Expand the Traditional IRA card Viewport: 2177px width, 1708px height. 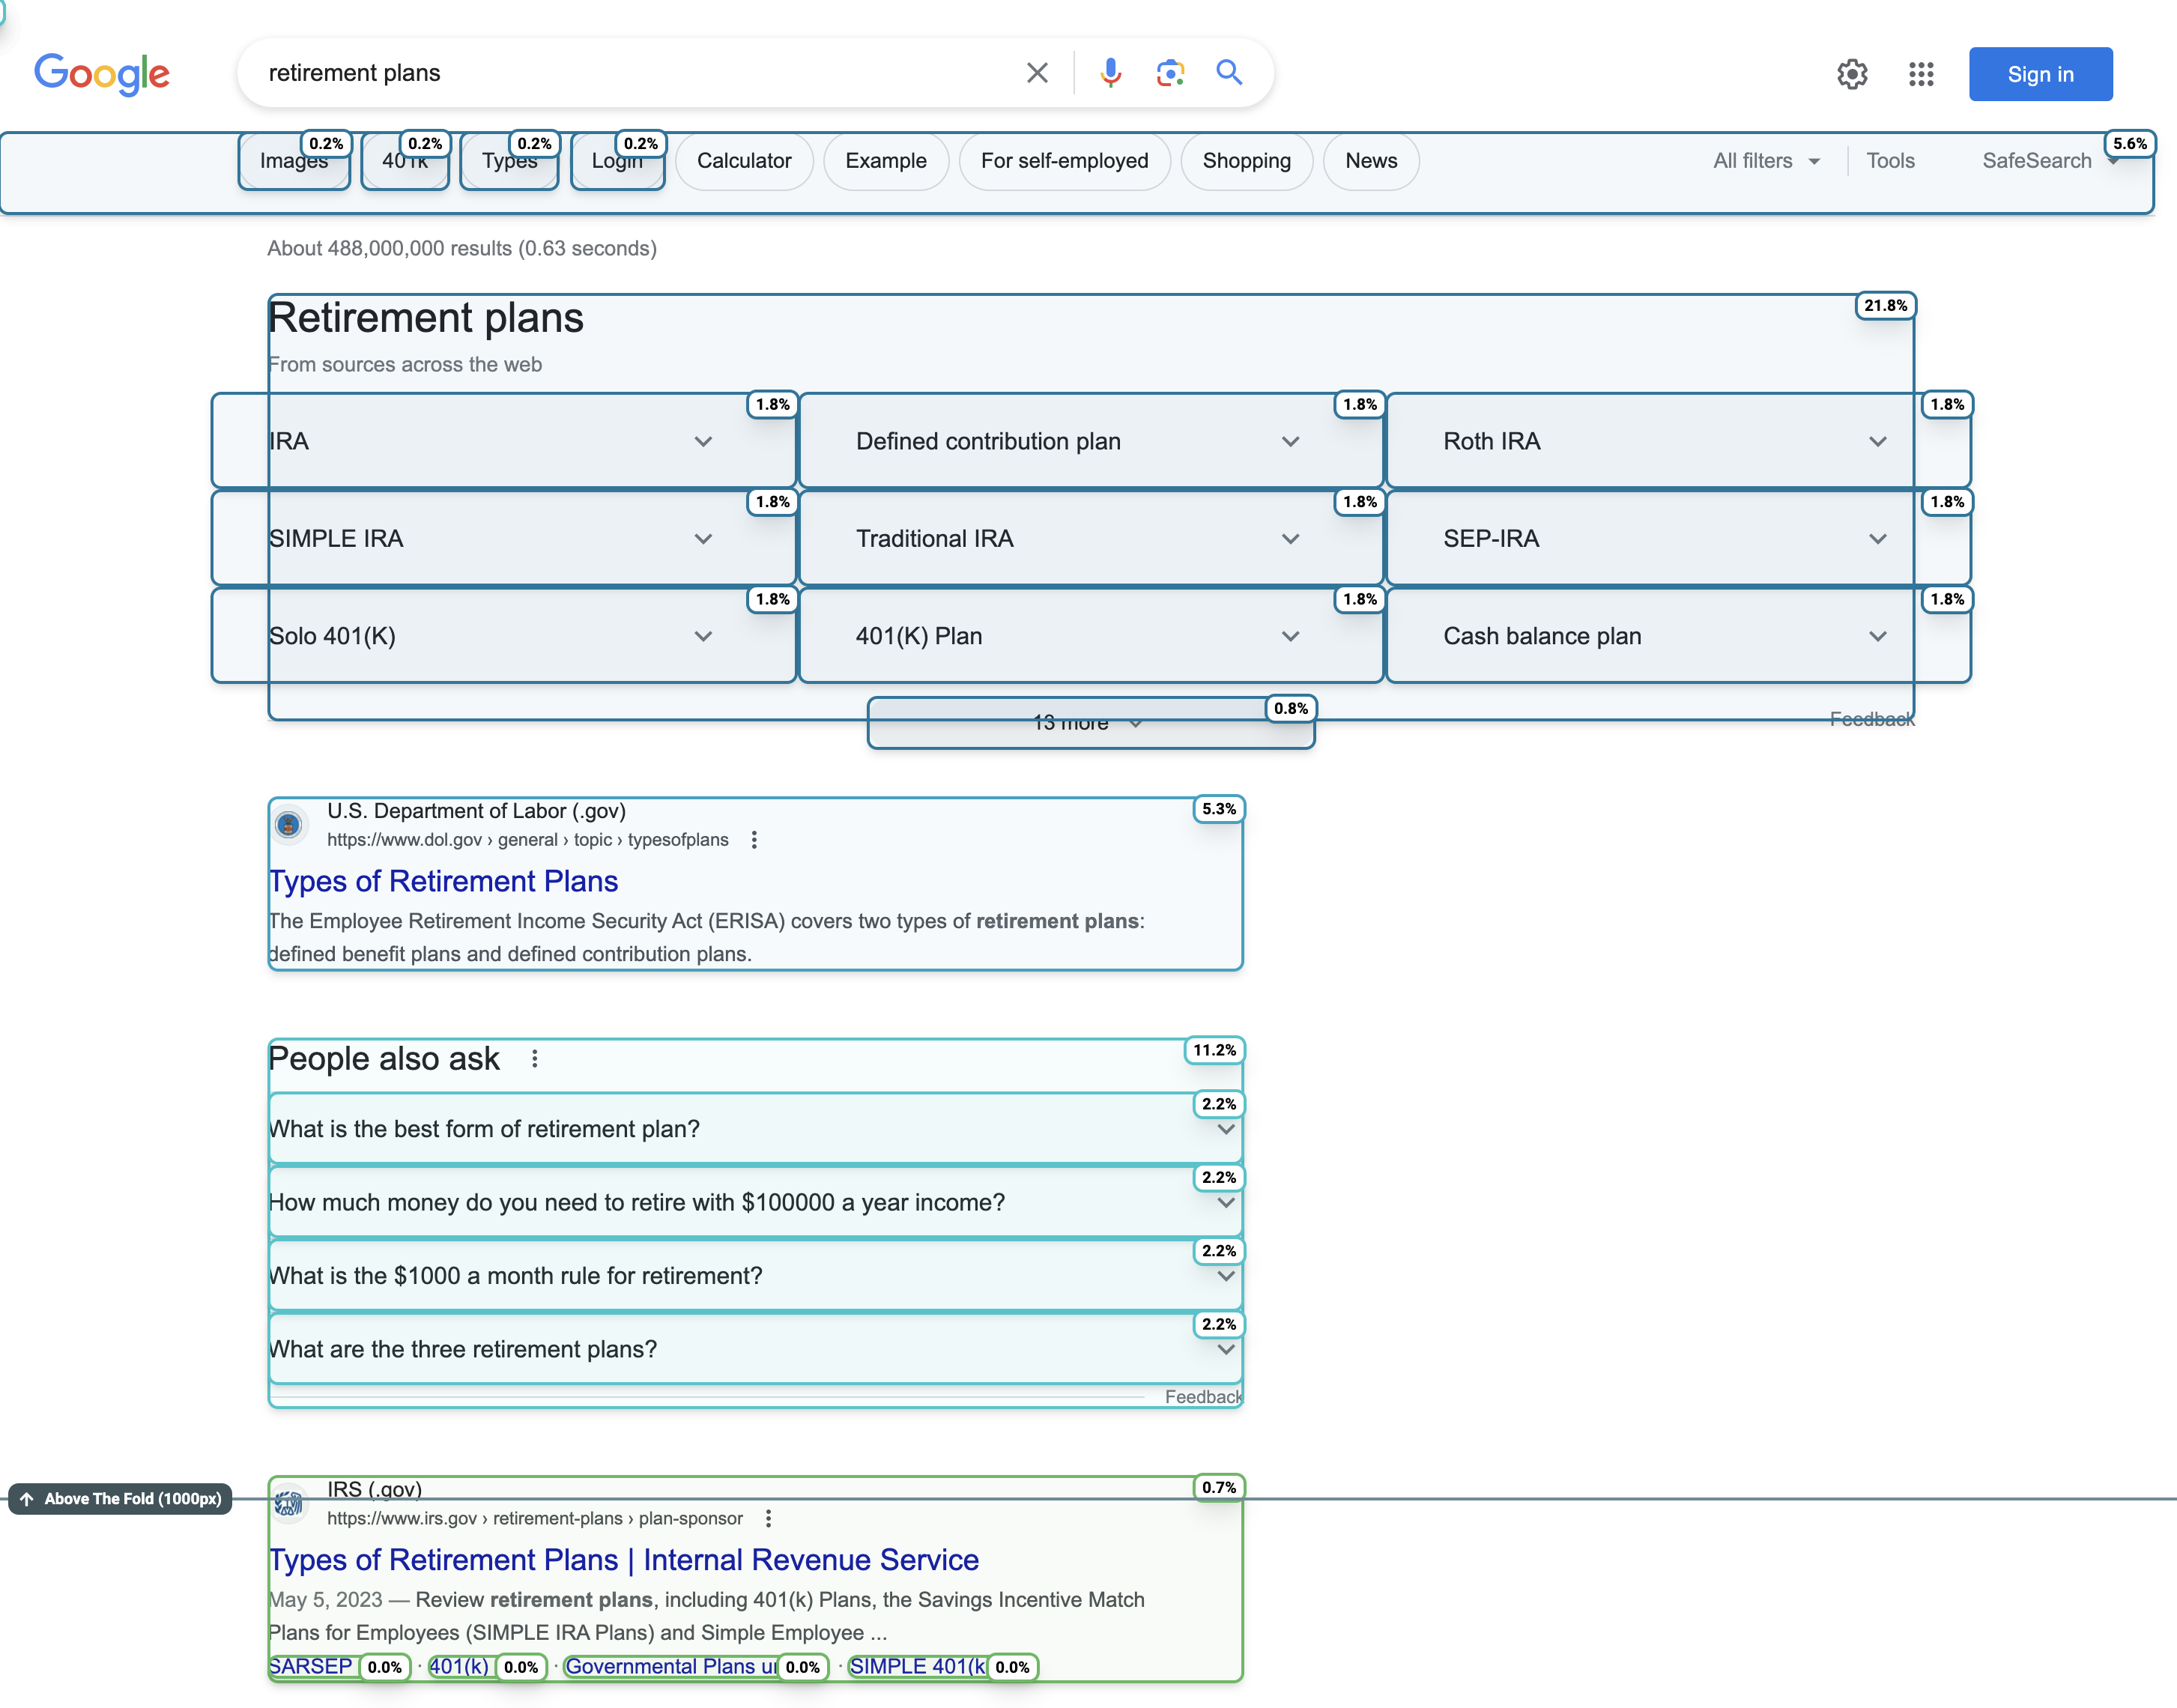point(1091,538)
